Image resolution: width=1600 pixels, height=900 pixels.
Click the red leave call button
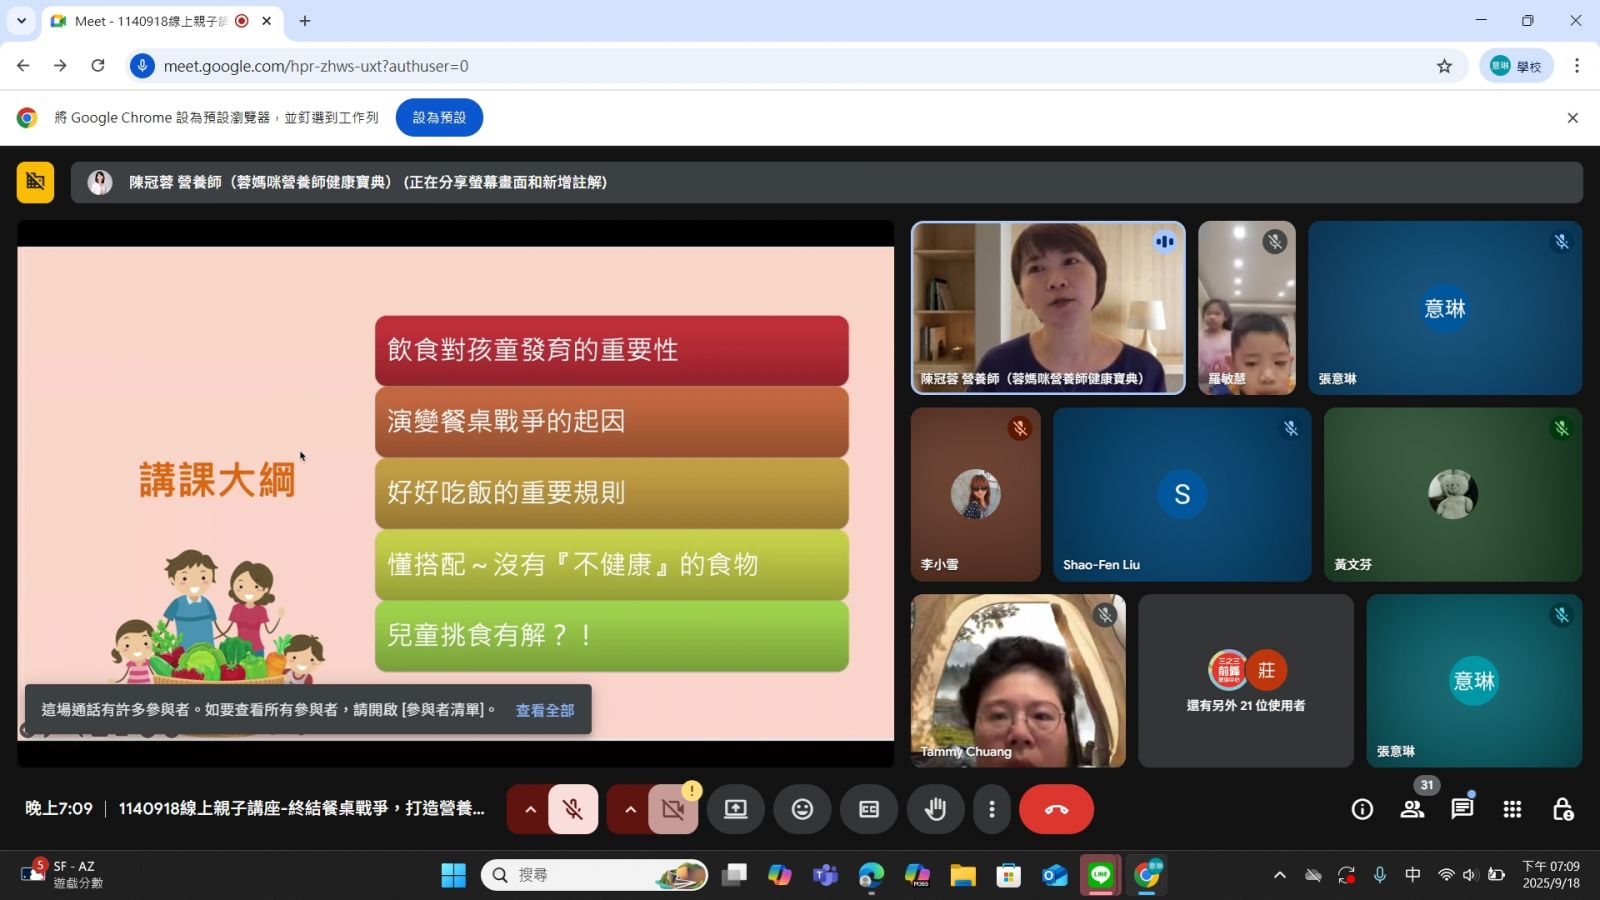pos(1056,809)
